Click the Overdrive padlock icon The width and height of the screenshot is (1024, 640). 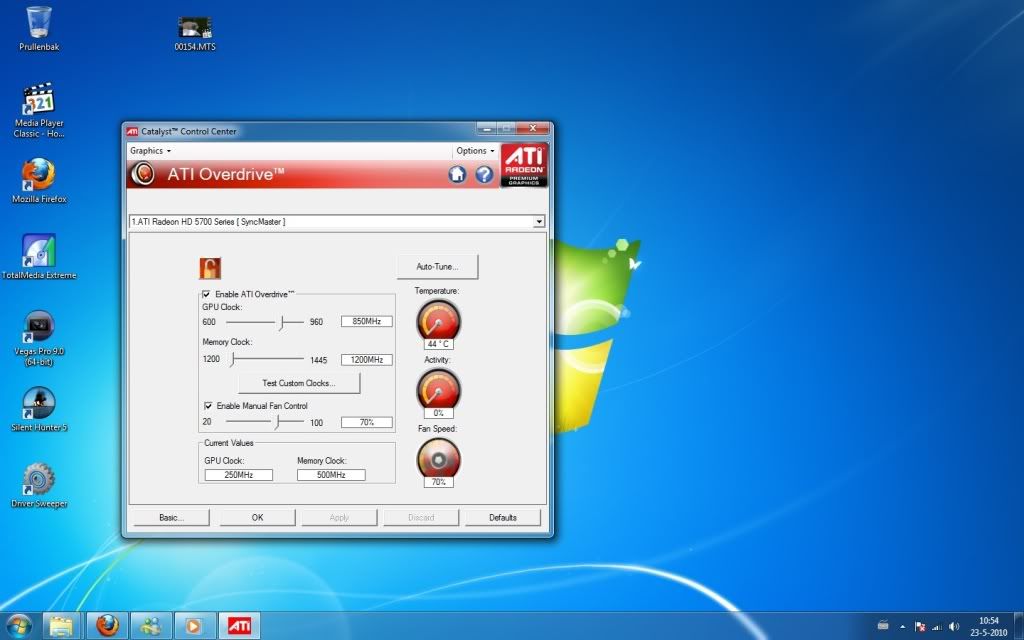click(x=210, y=267)
